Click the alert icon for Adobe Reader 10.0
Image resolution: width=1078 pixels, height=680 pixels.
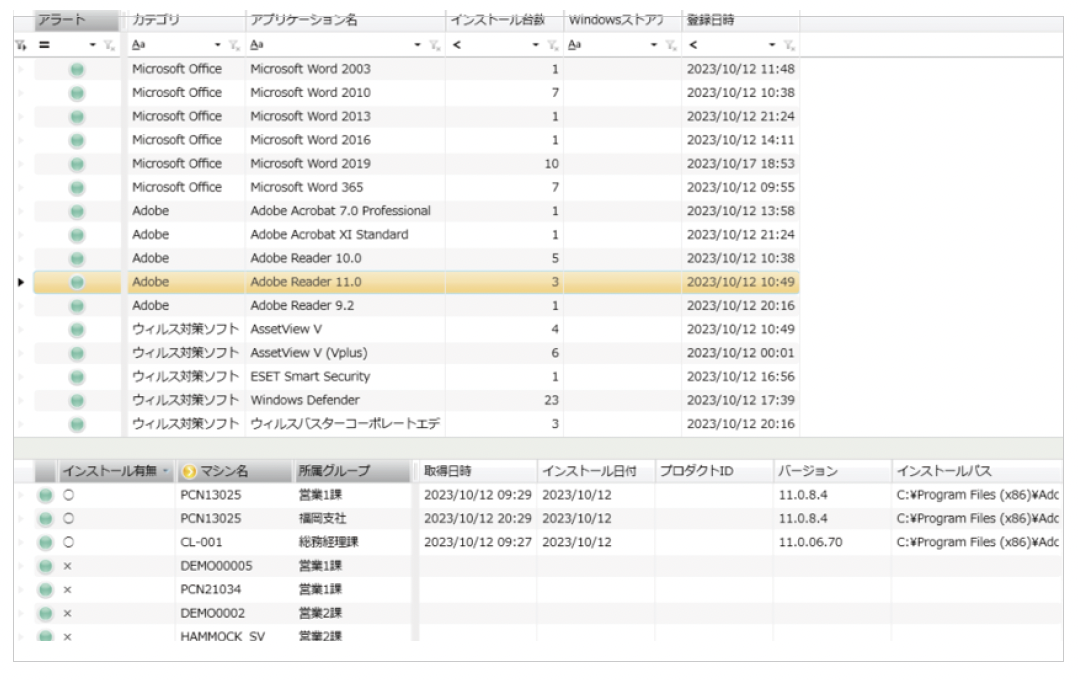[77, 259]
